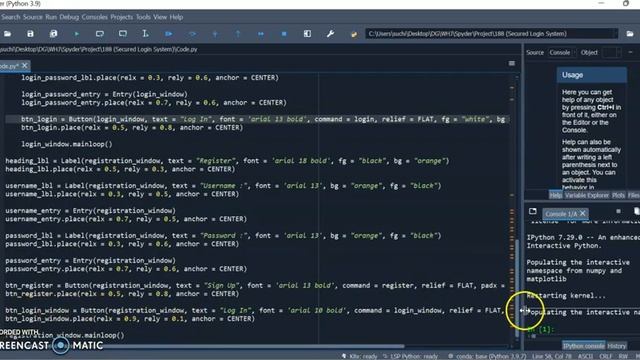Switch to the Help pane tab

pyautogui.click(x=556, y=195)
